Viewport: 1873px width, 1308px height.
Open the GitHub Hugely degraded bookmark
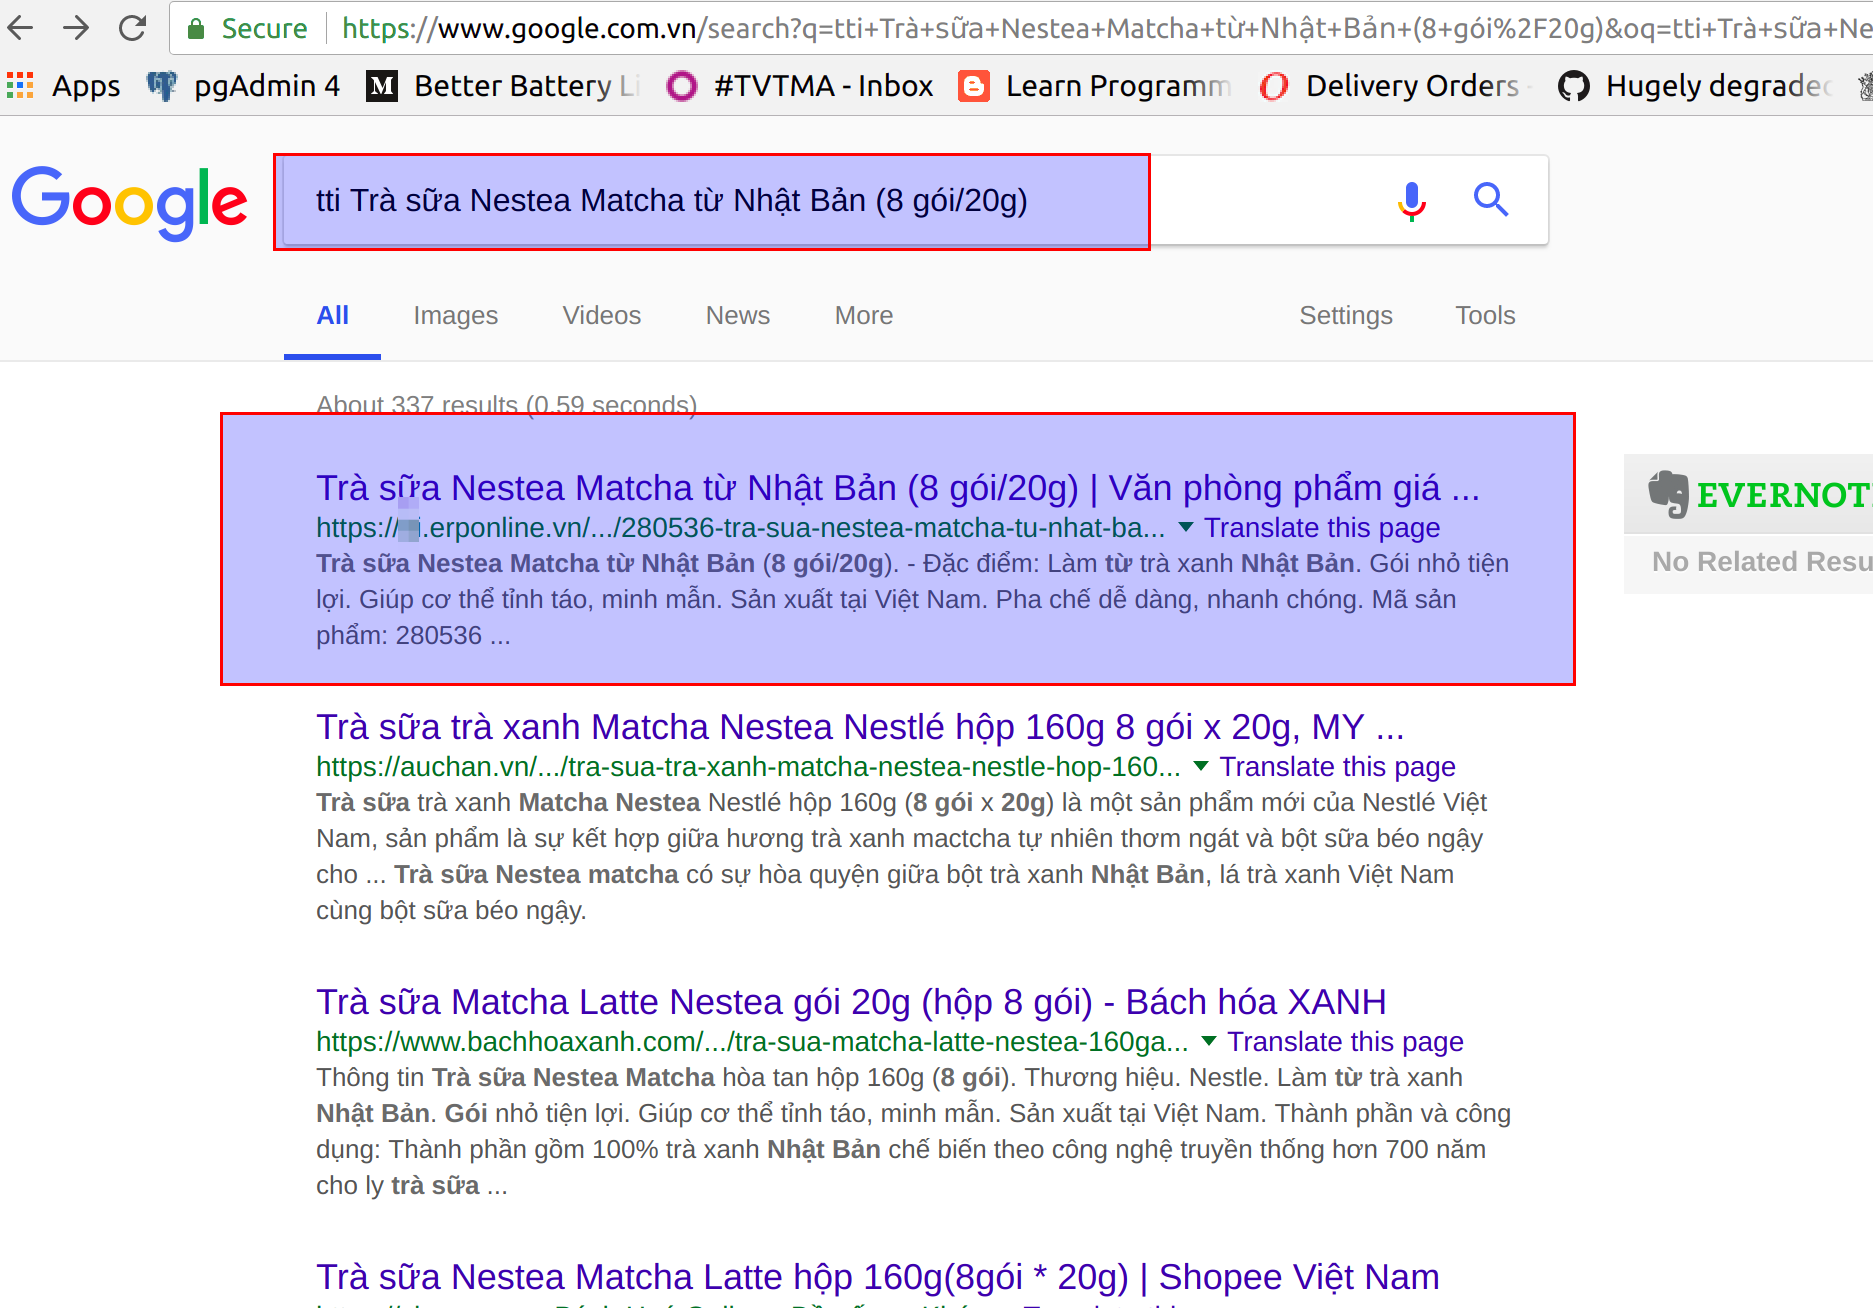1696,86
